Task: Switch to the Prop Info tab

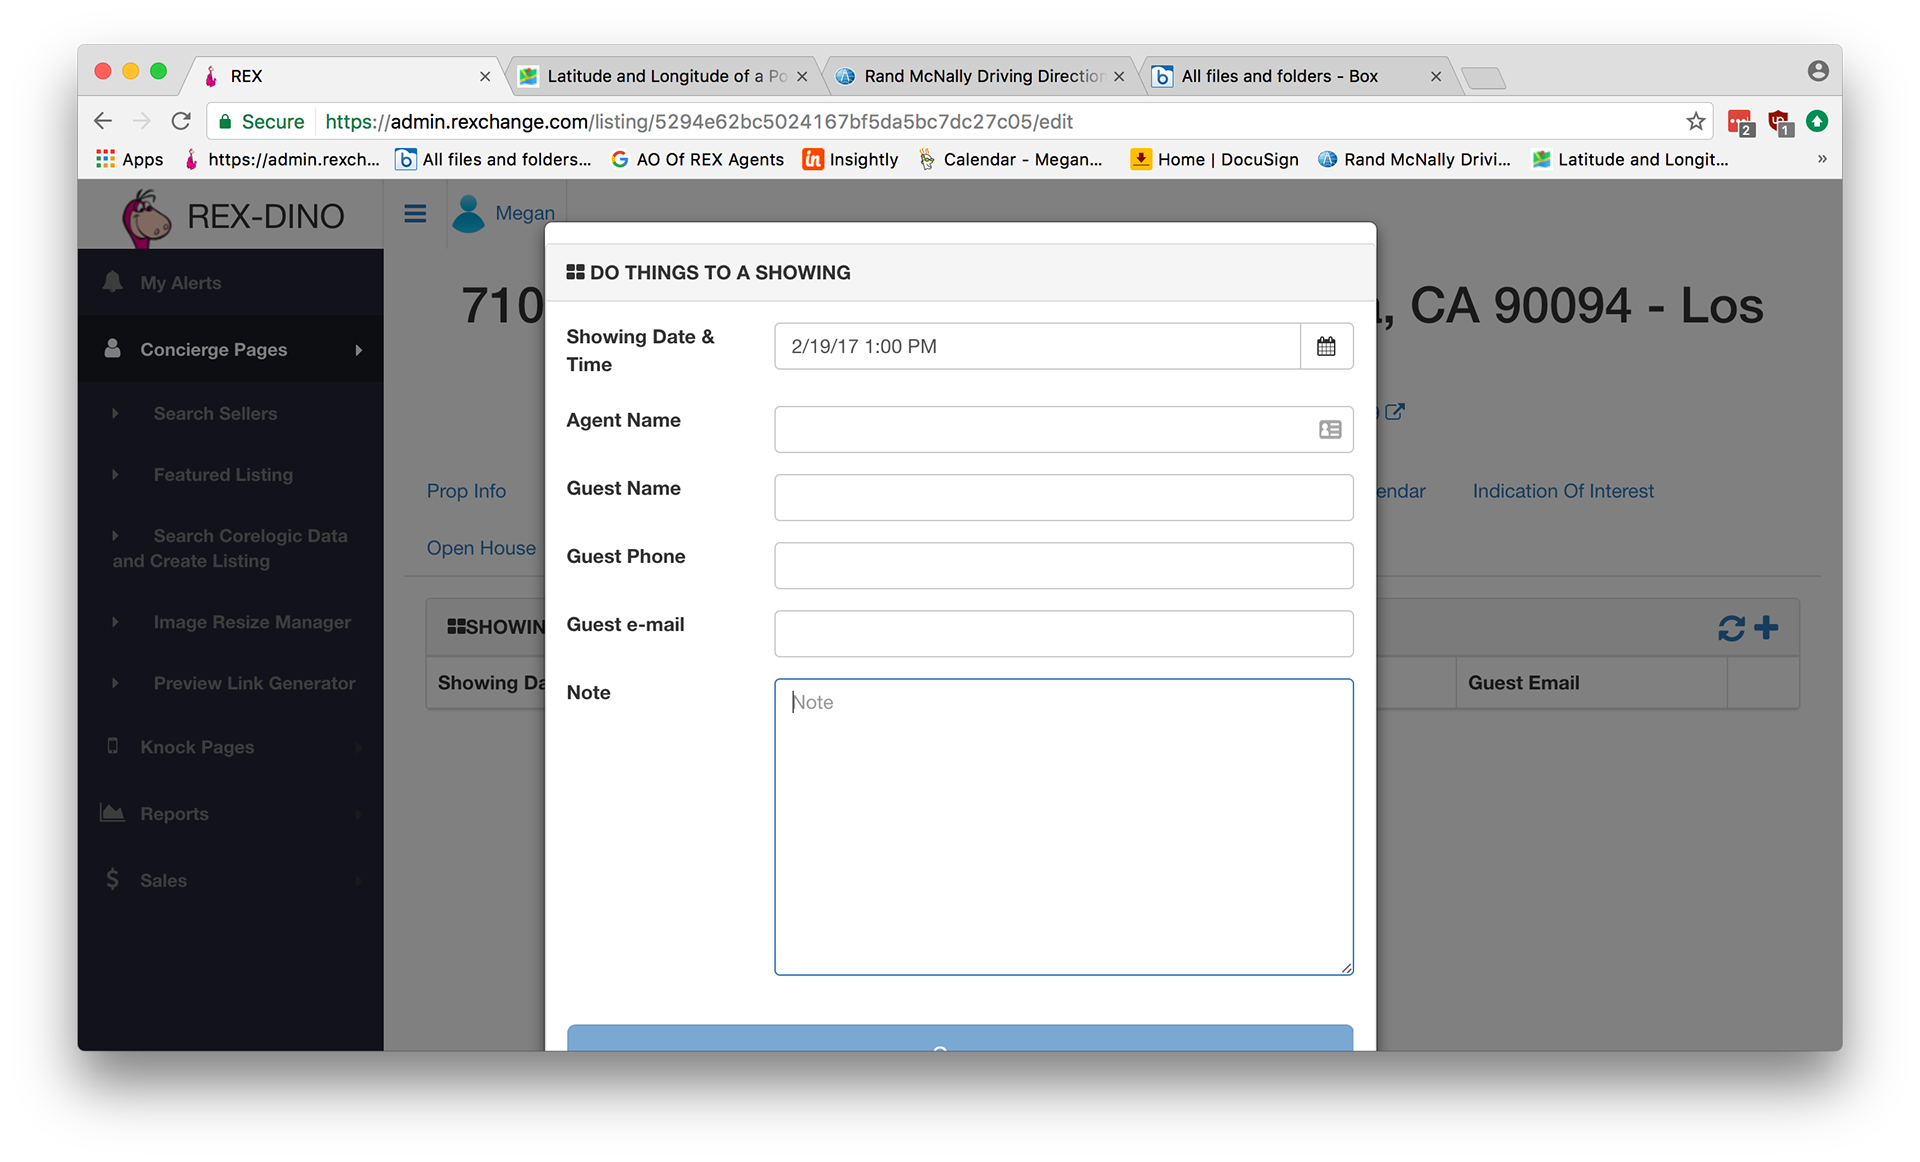Action: click(x=466, y=491)
